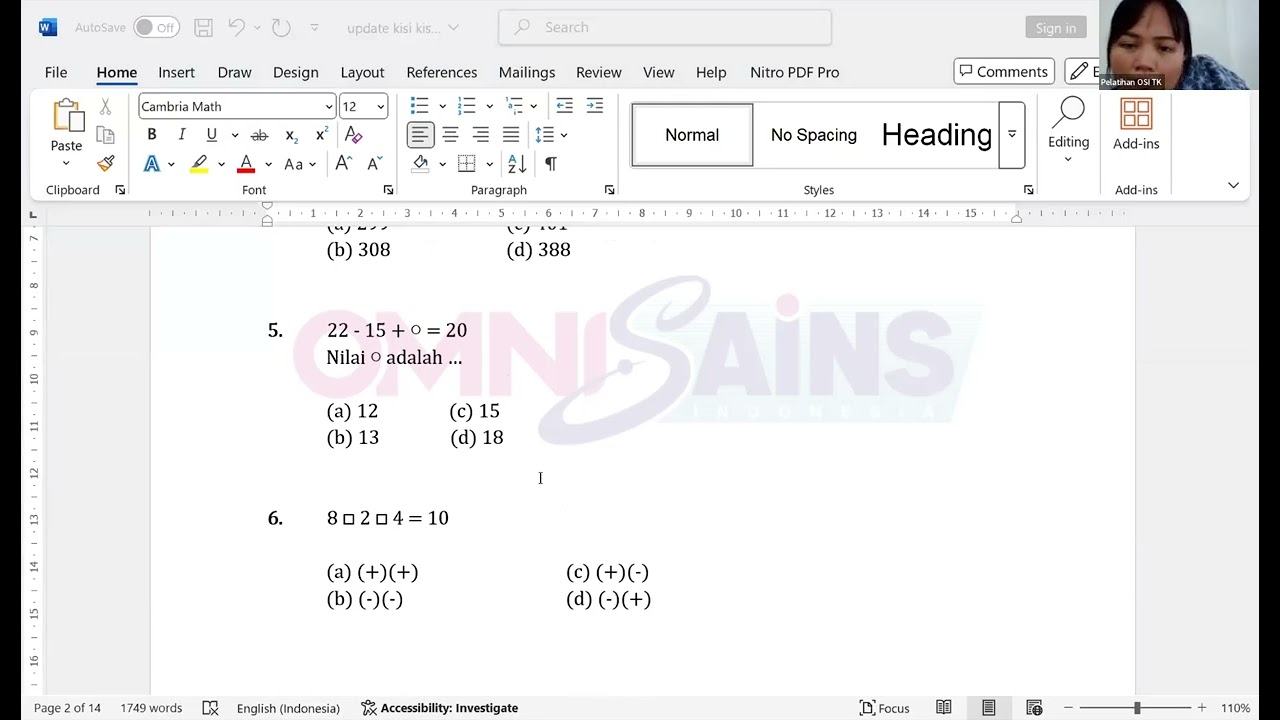The image size is (1280, 720).
Task: Switch to Web Layout view
Action: pyautogui.click(x=1034, y=708)
